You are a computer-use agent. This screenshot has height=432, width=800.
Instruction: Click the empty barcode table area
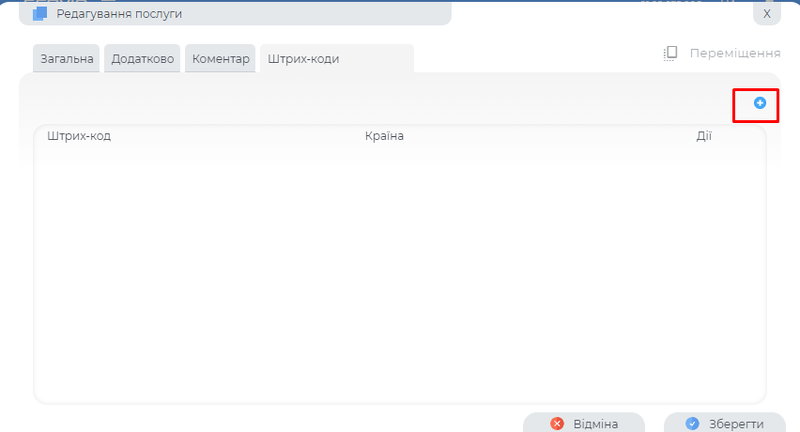(x=400, y=270)
